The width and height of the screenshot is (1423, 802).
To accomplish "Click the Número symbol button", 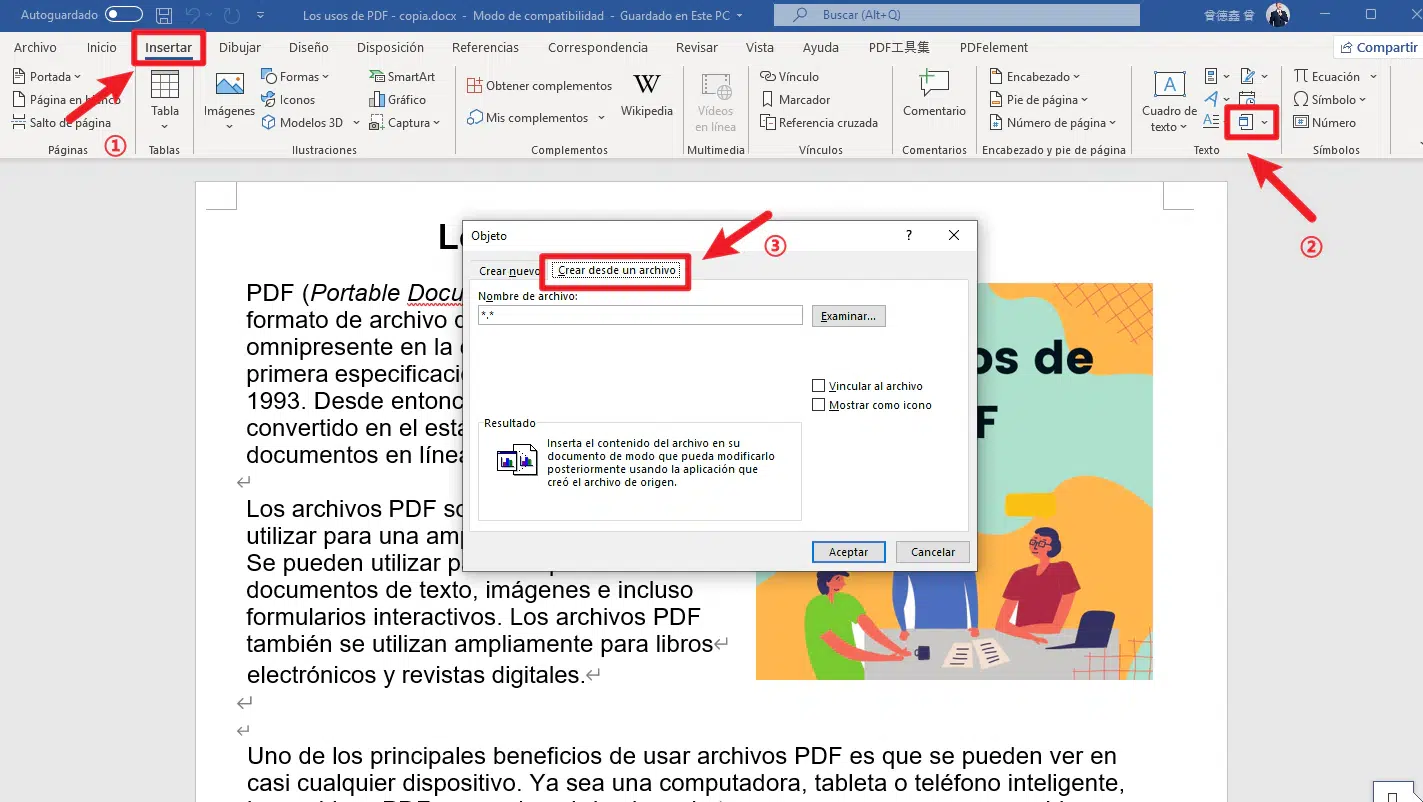I will click(1325, 122).
